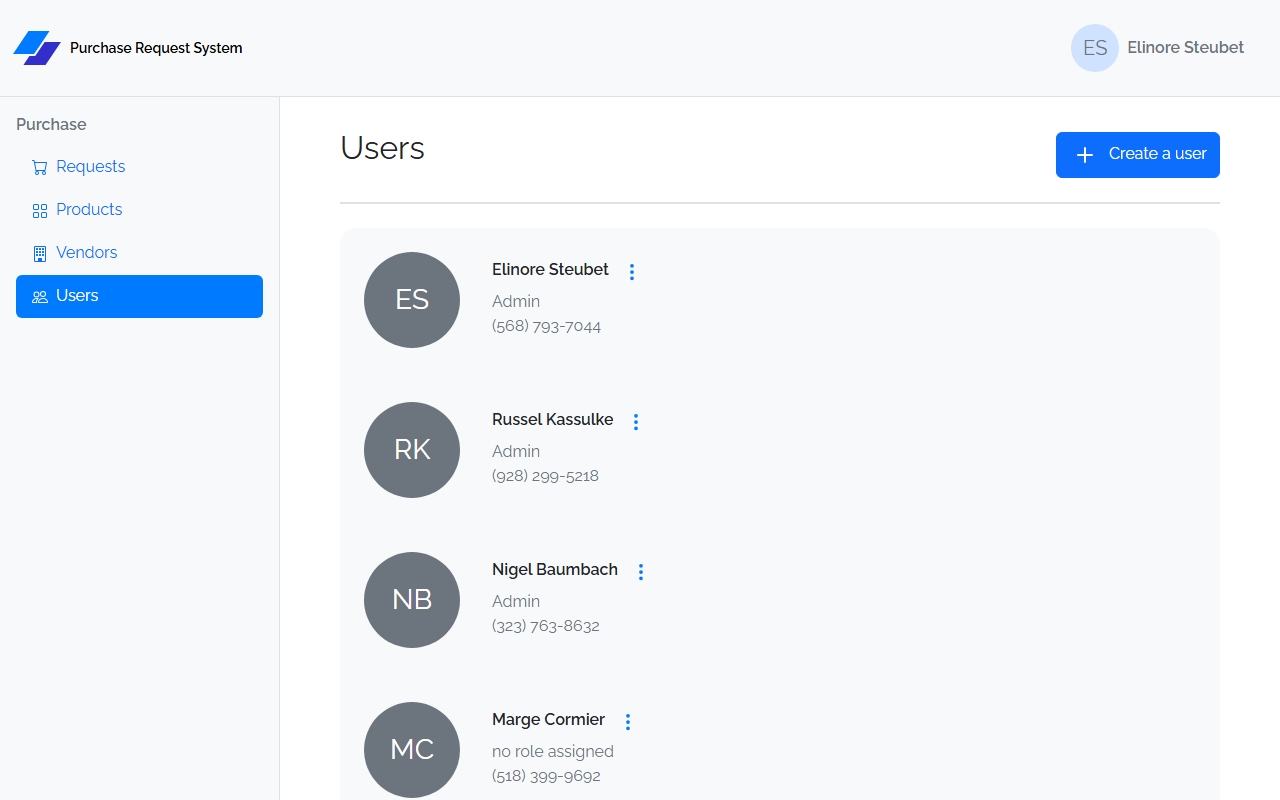
Task: Click the phone number (518) 399-9692
Action: pyautogui.click(x=547, y=776)
